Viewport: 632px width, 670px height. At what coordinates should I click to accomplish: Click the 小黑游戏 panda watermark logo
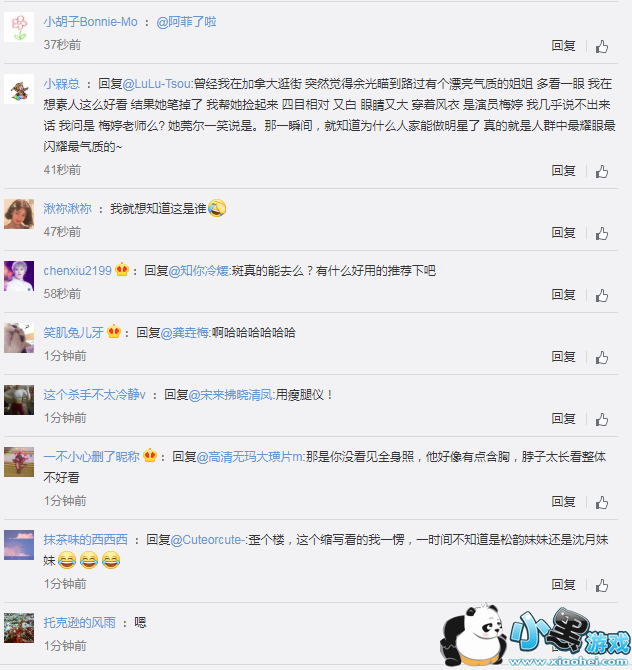click(536, 636)
